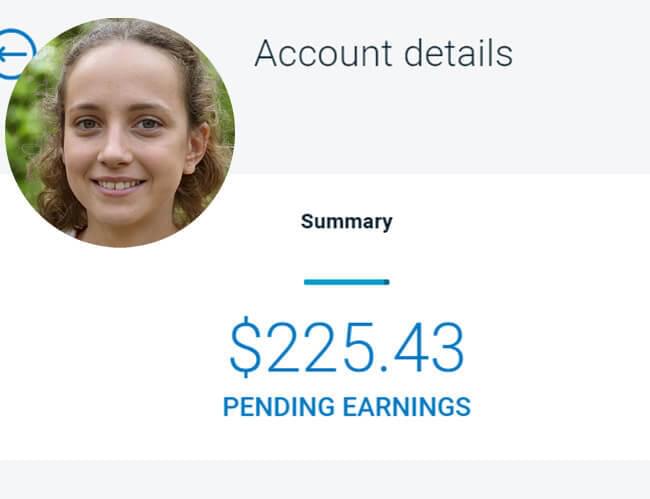Click the "225" digits of the earnings total
The image size is (650, 499).
(321, 347)
